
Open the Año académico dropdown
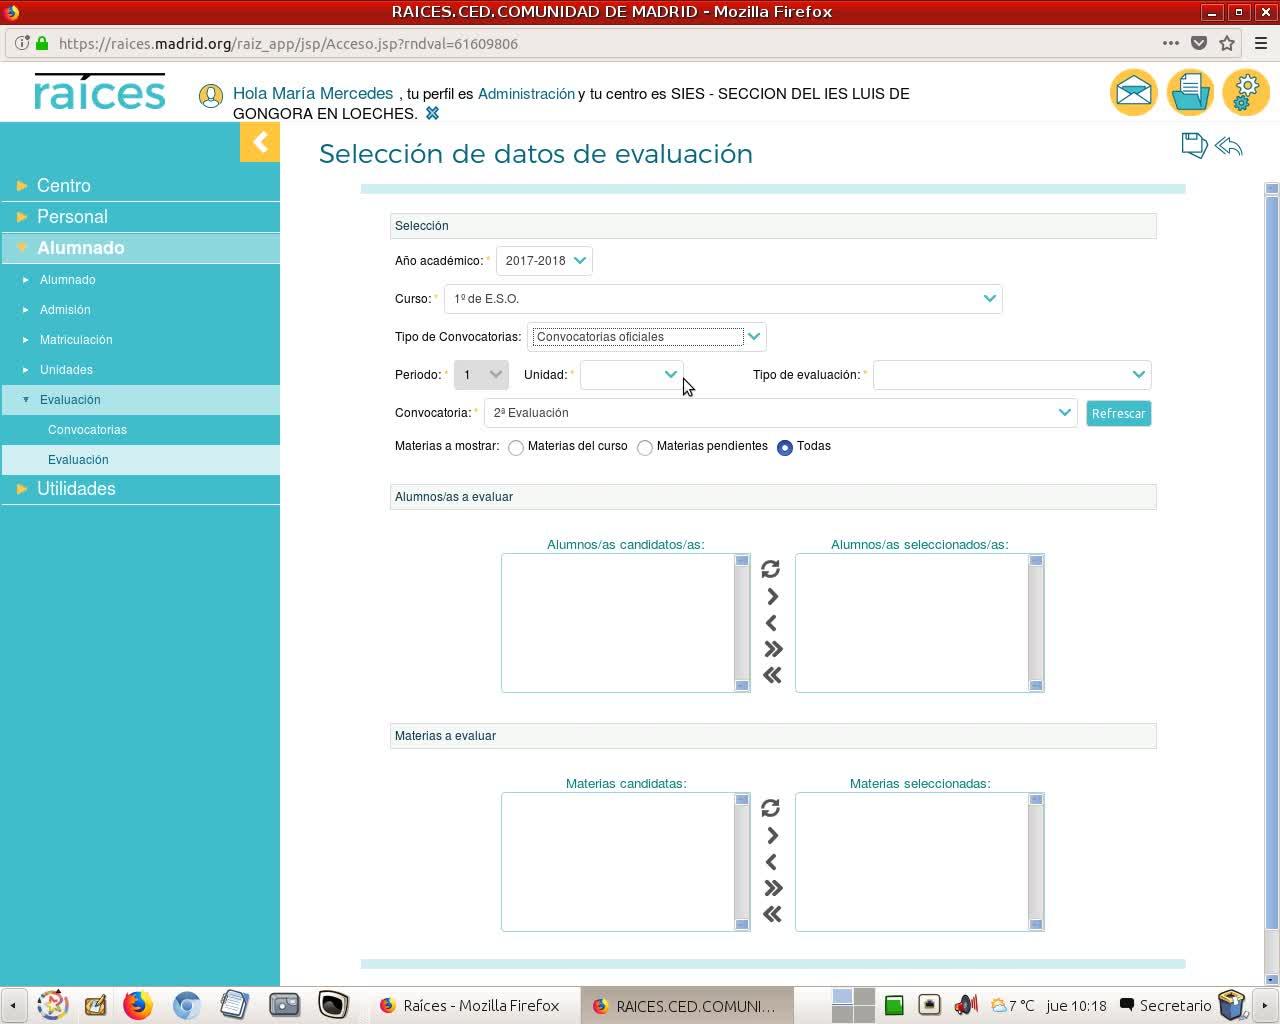(545, 261)
